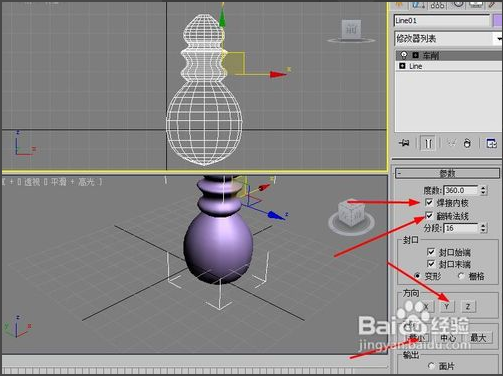Click the 透视 viewport label
Screen dimensions: 503x376
pos(32,182)
